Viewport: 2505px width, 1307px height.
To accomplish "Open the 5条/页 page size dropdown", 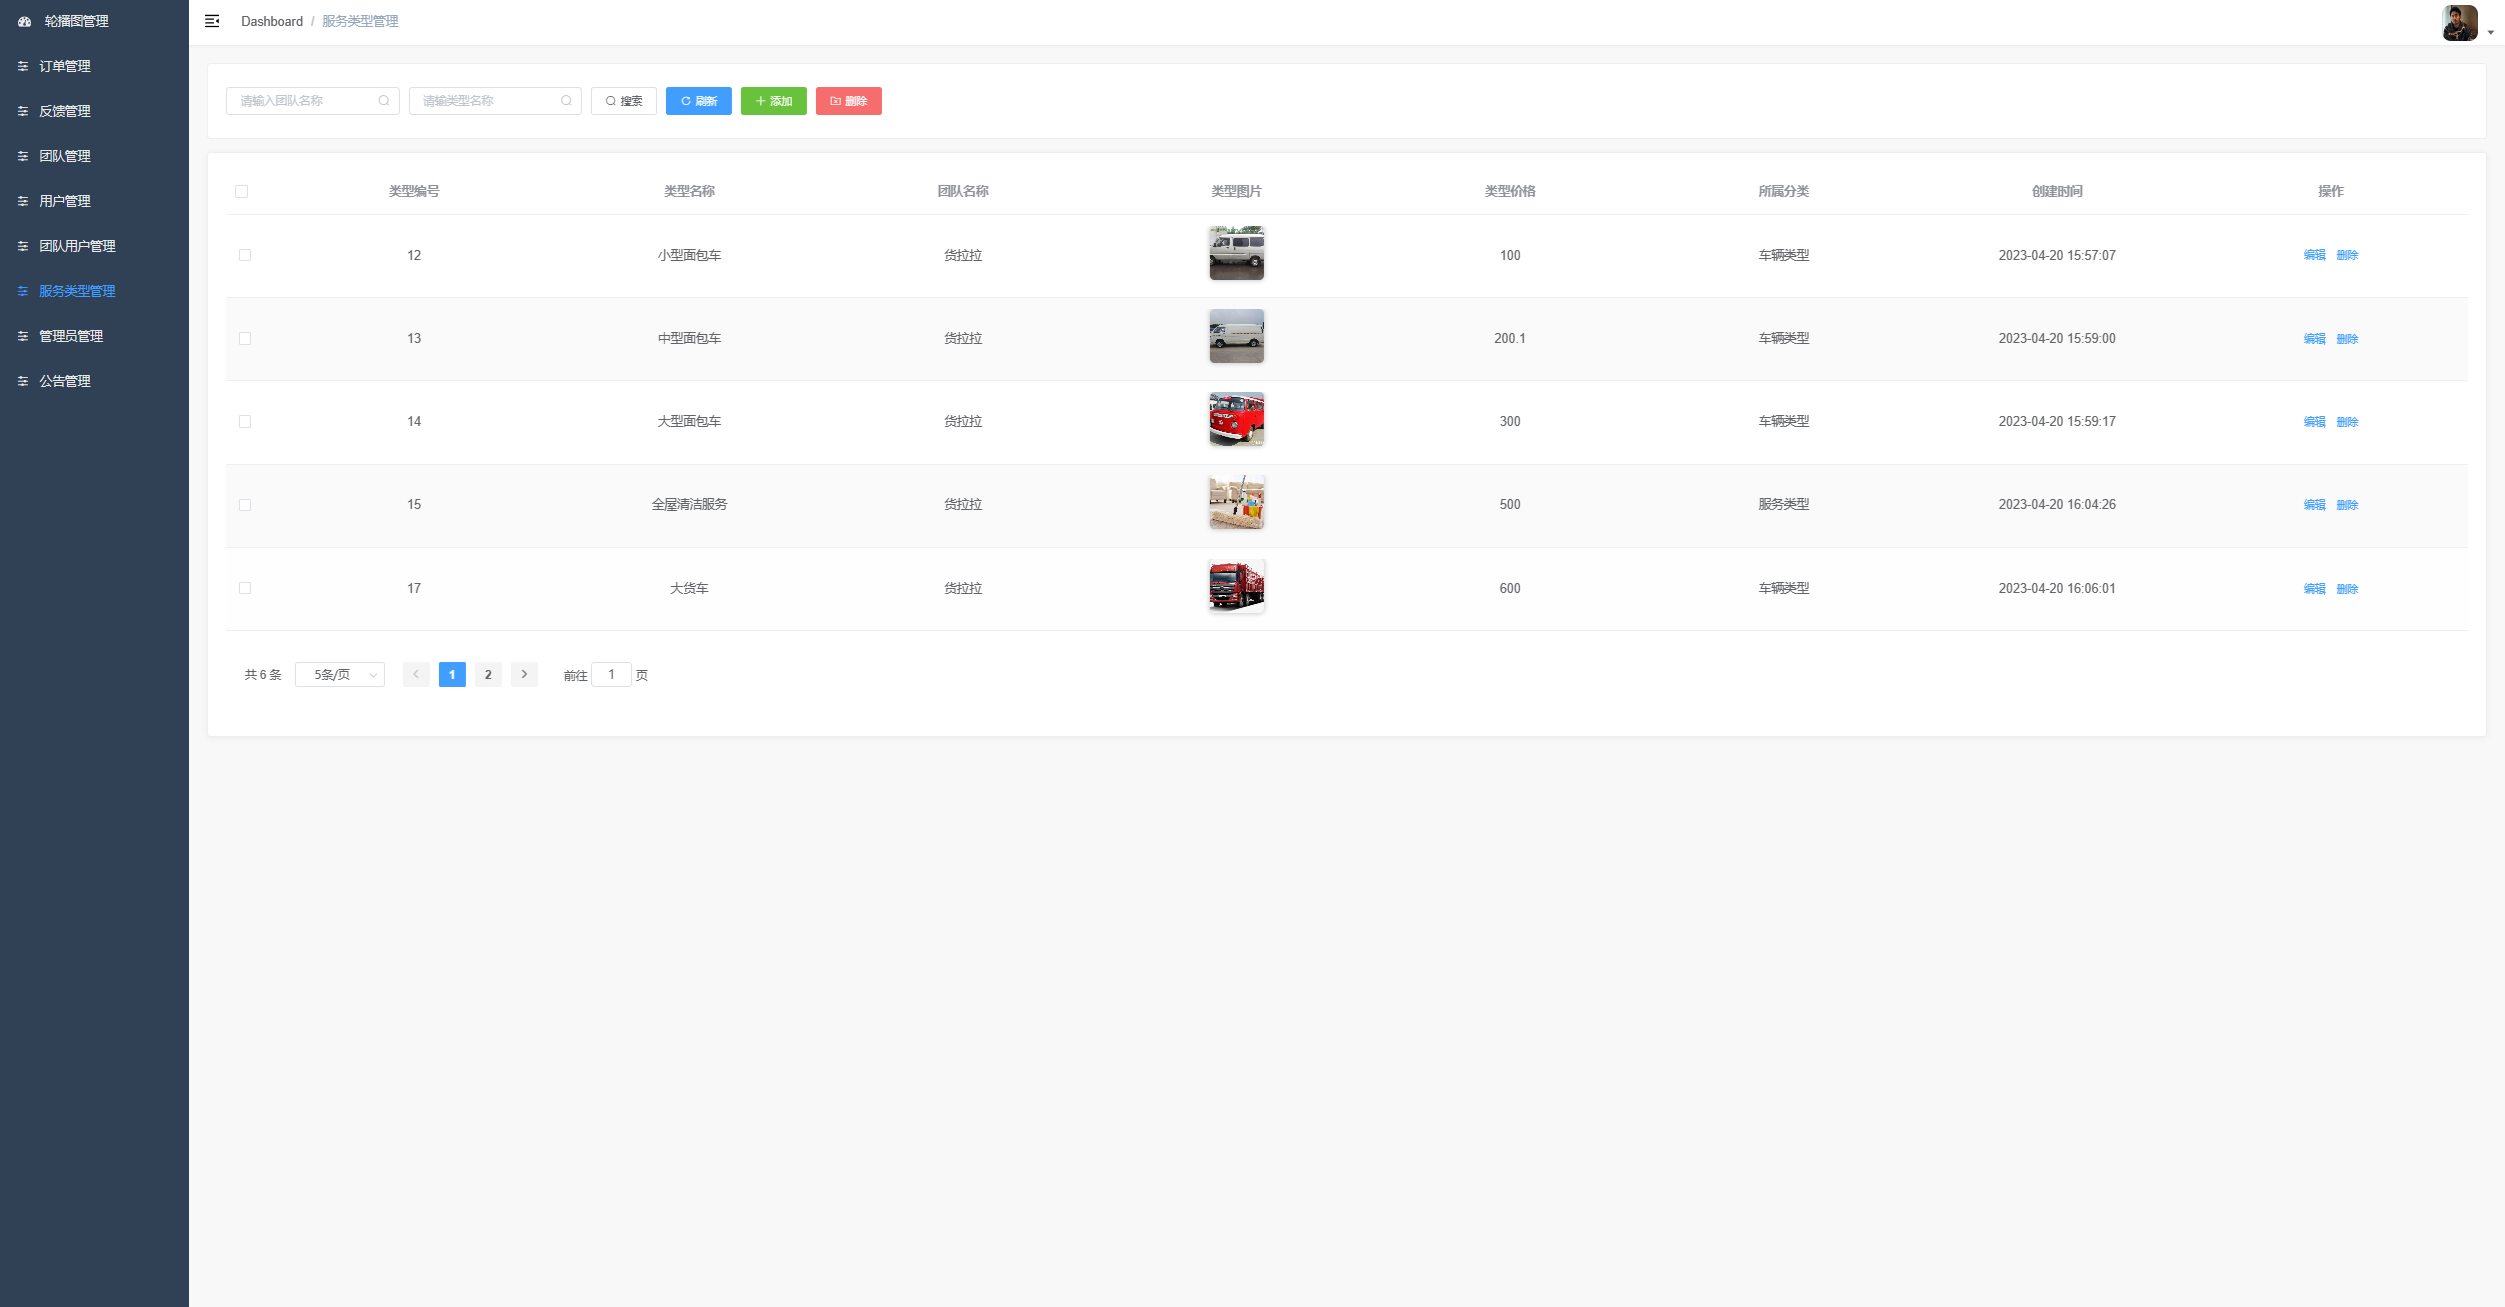I will coord(340,675).
